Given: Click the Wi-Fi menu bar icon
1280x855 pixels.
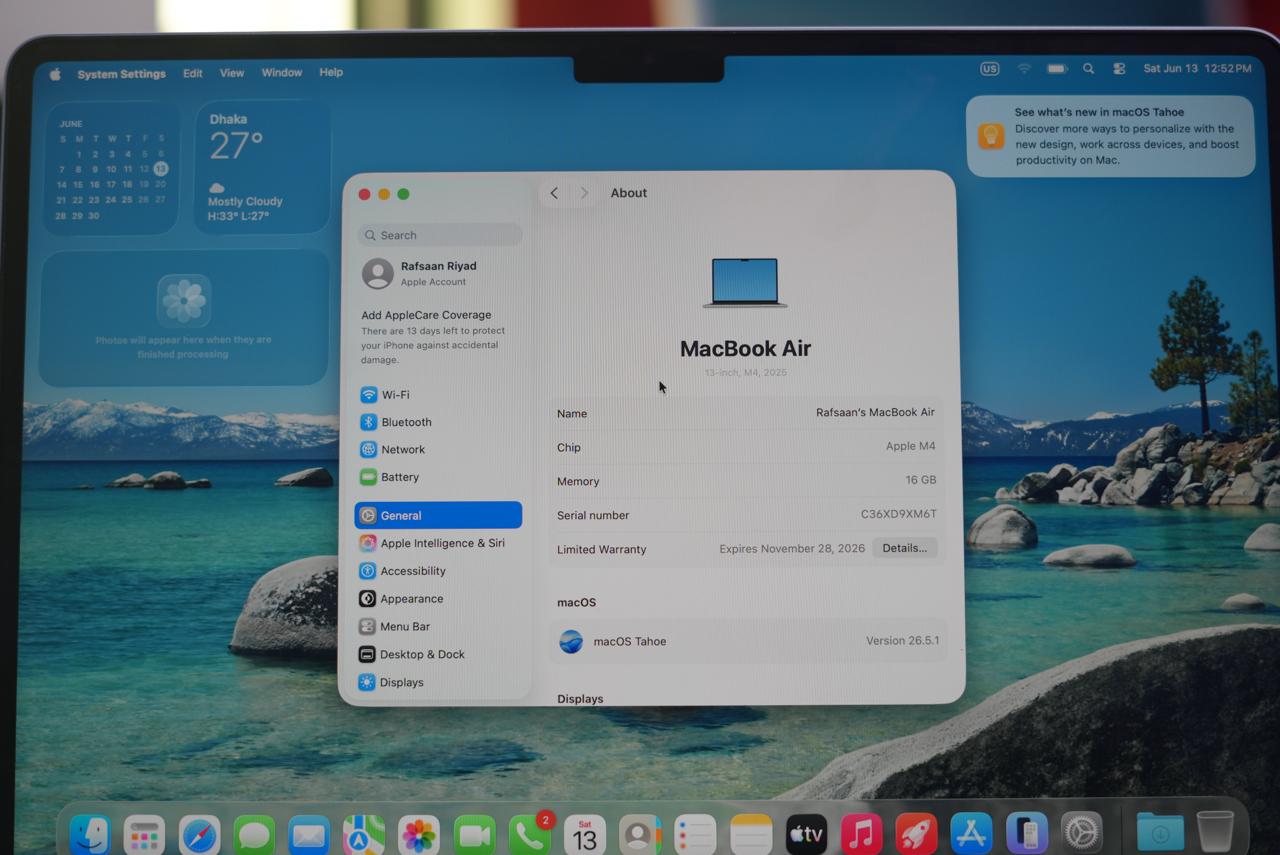Looking at the screenshot, I should (x=1024, y=69).
